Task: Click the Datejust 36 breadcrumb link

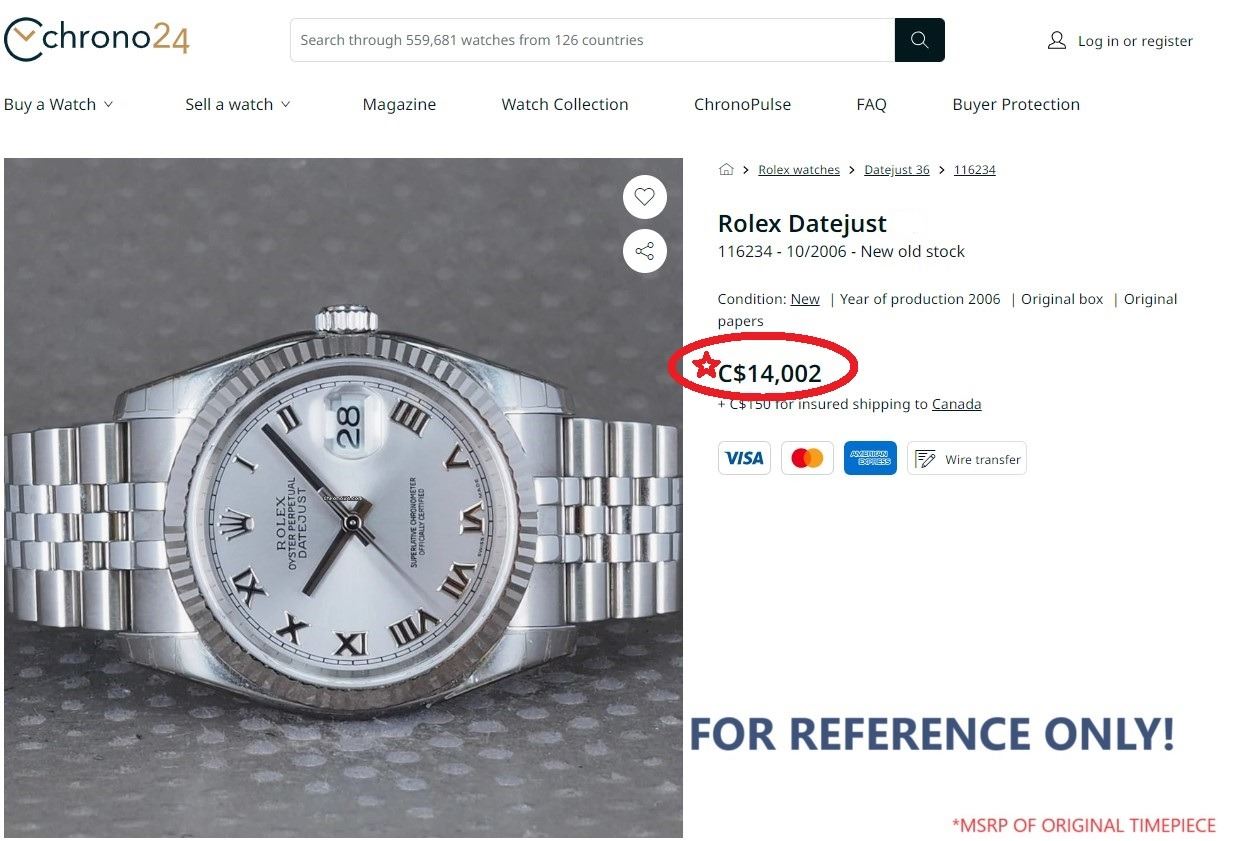Action: click(x=897, y=170)
